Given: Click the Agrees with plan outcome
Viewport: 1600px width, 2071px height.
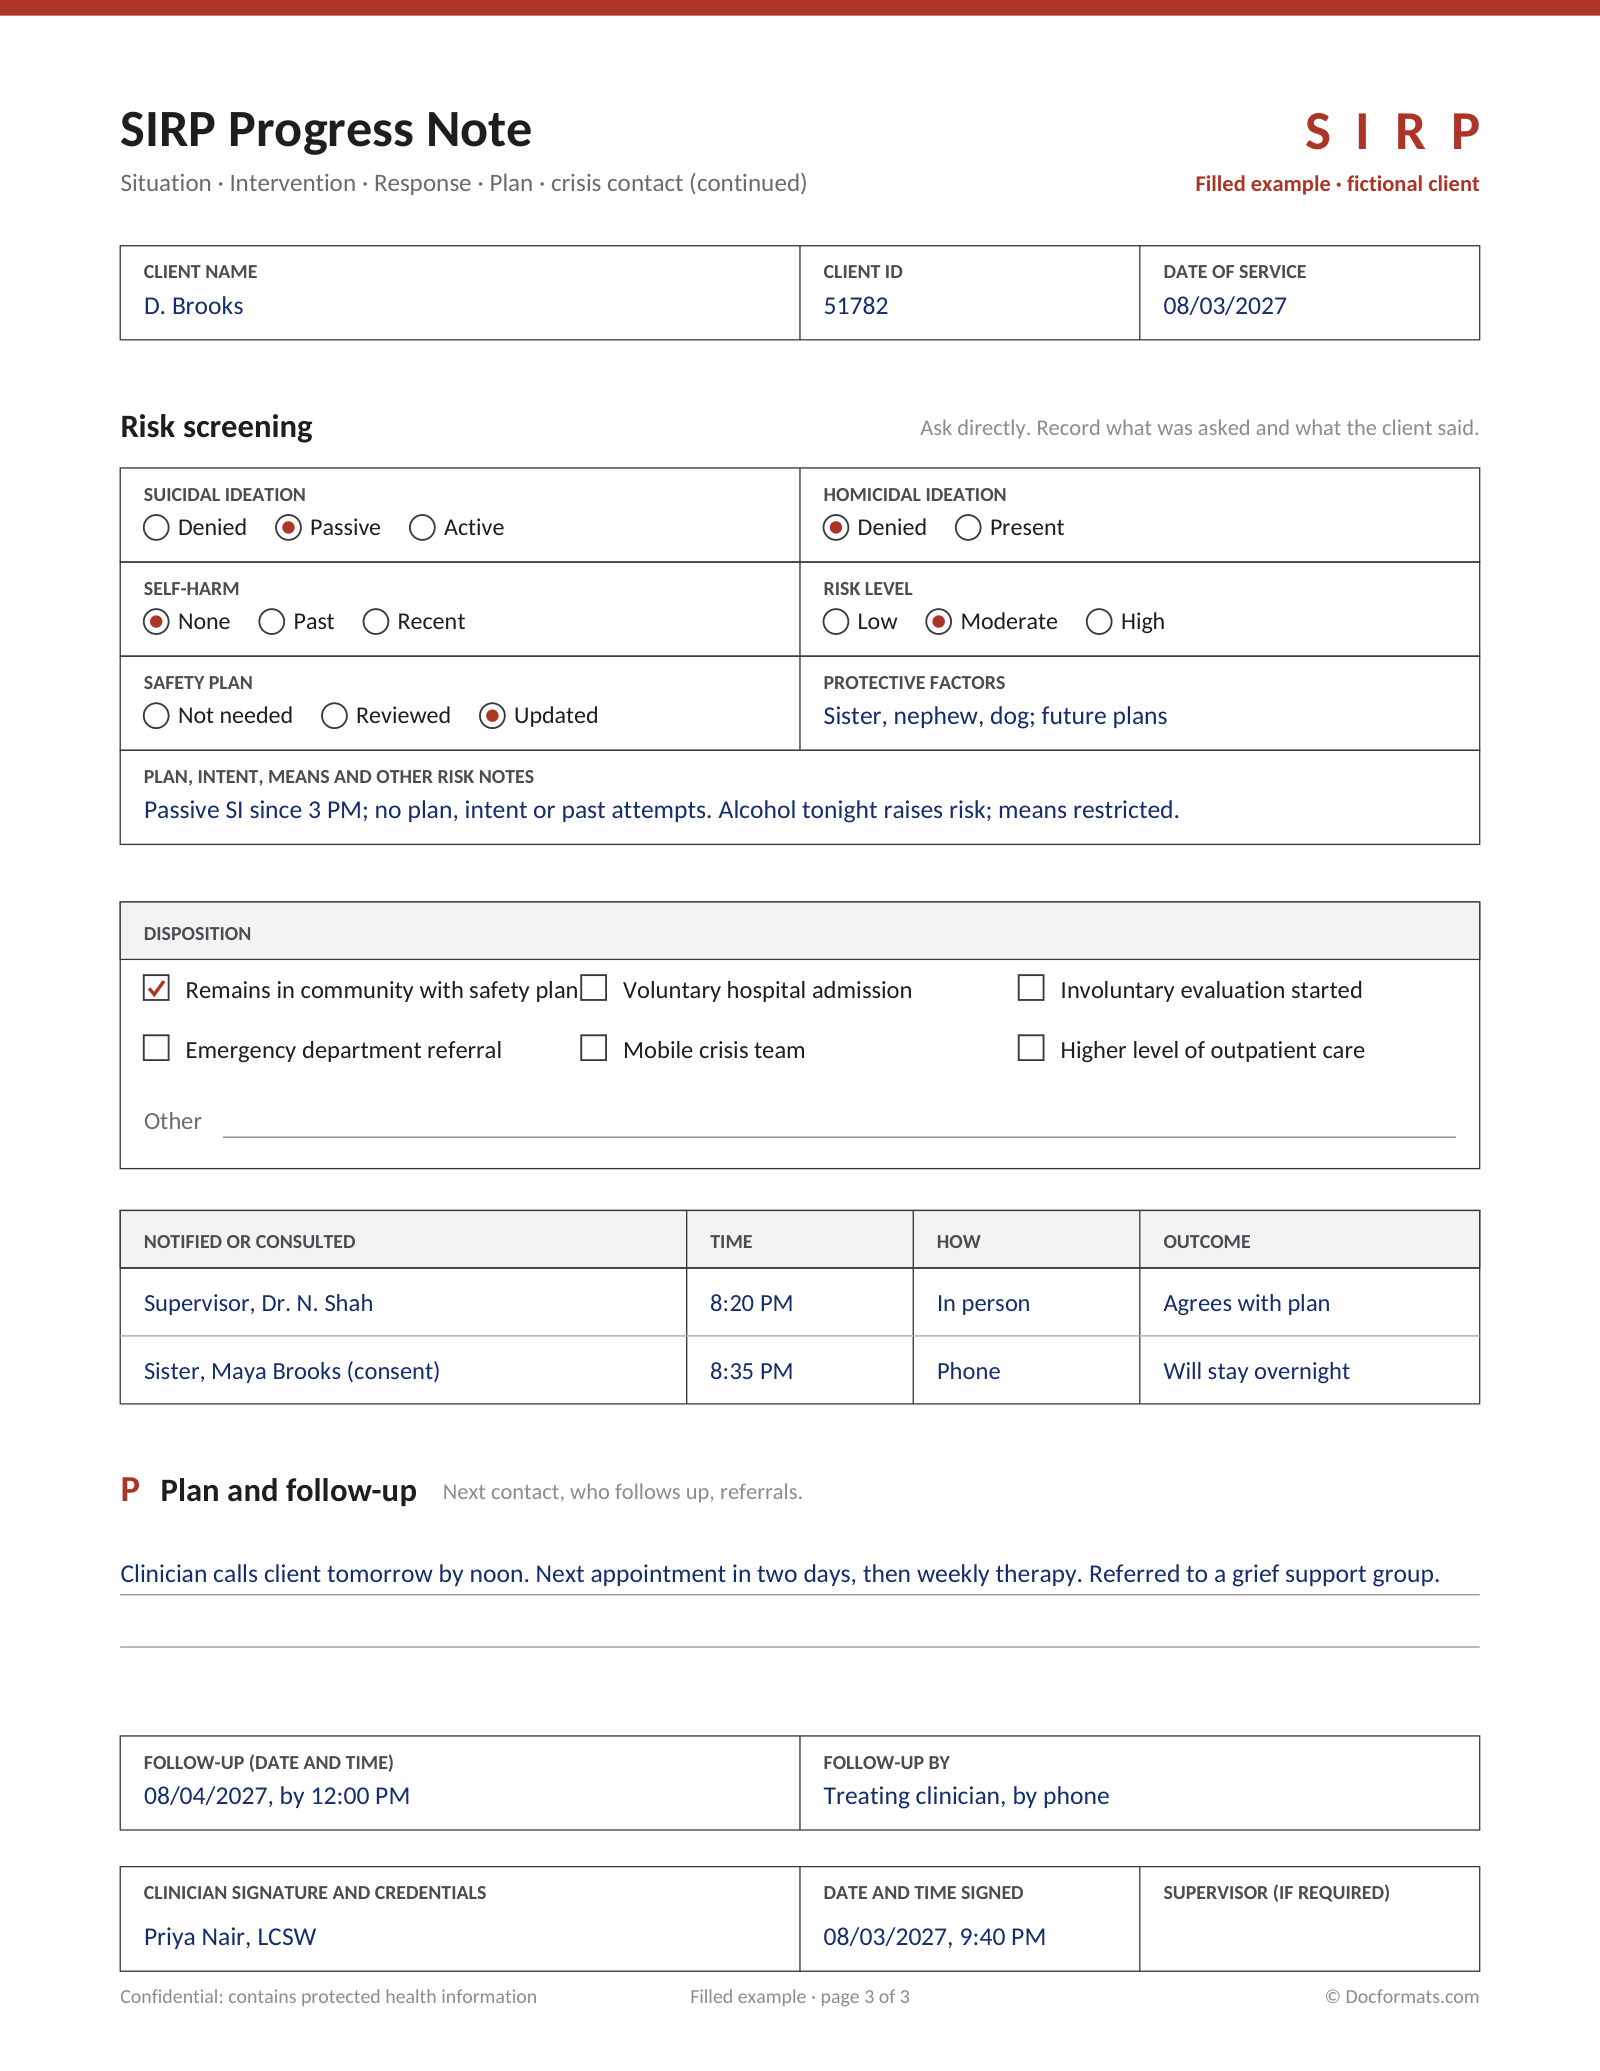Looking at the screenshot, I should click(x=1310, y=1303).
